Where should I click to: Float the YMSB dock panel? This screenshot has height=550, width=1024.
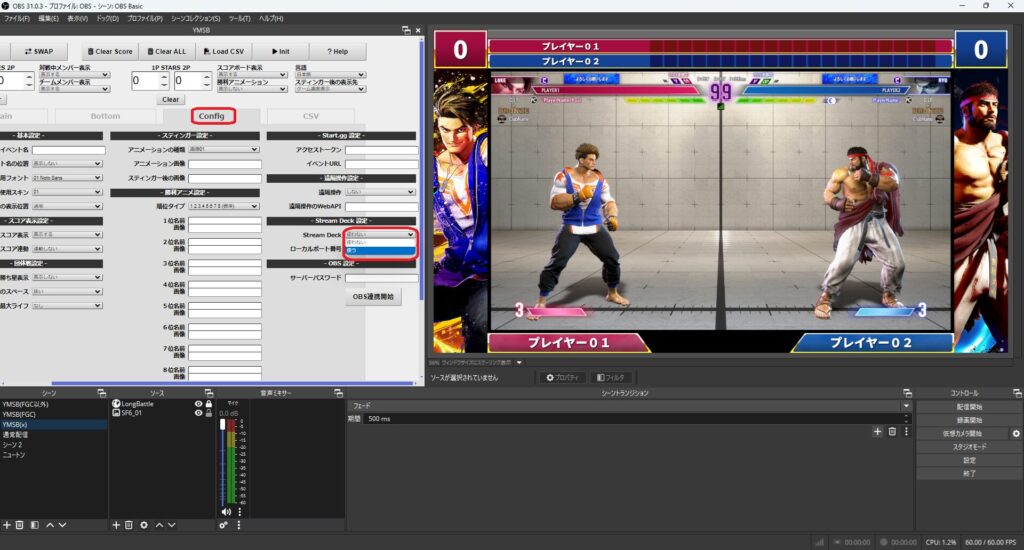pos(406,30)
